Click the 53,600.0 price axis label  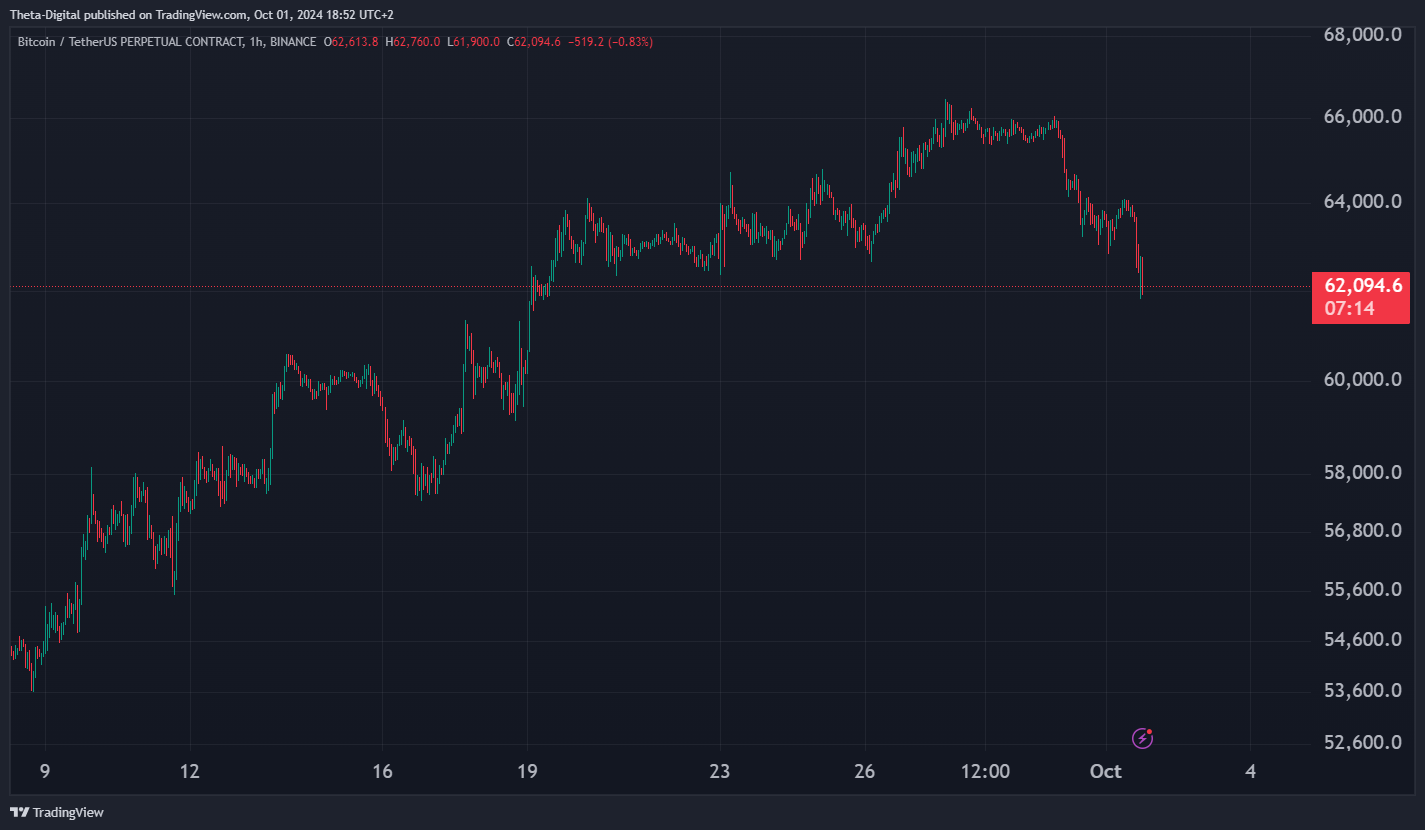[x=1362, y=691]
